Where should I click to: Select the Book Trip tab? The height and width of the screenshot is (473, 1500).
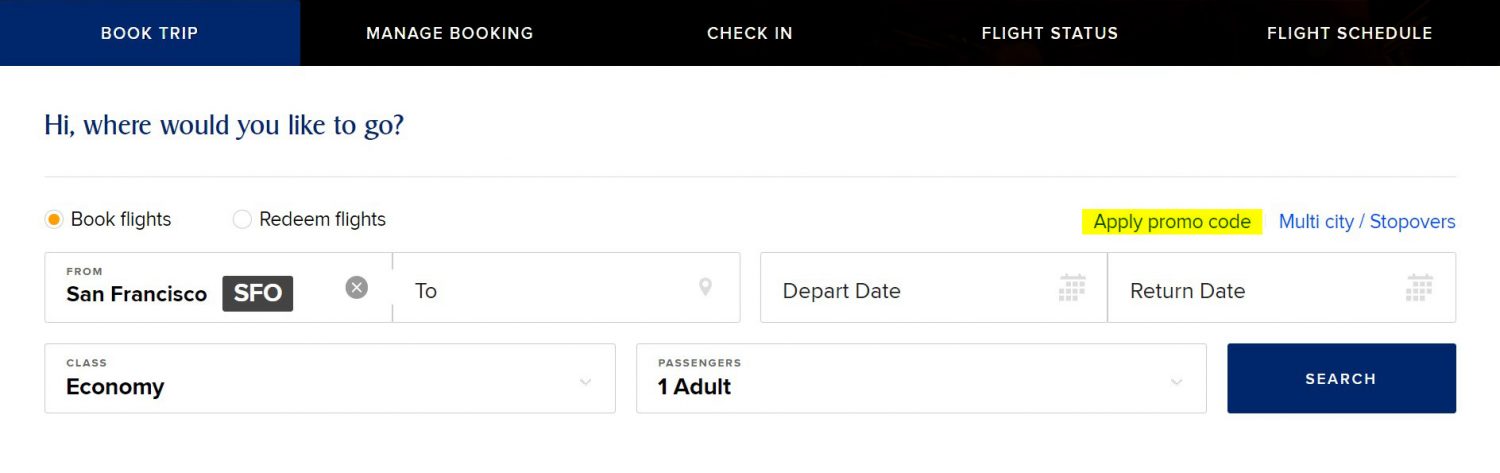(150, 33)
